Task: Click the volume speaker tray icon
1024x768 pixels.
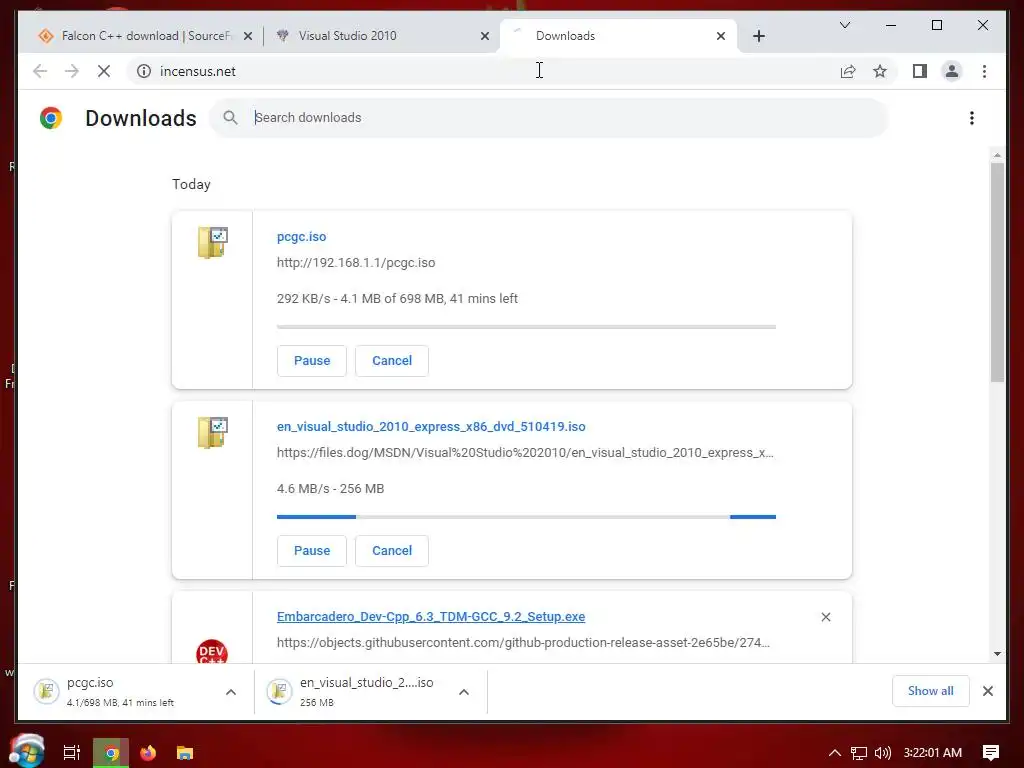Action: [x=882, y=753]
